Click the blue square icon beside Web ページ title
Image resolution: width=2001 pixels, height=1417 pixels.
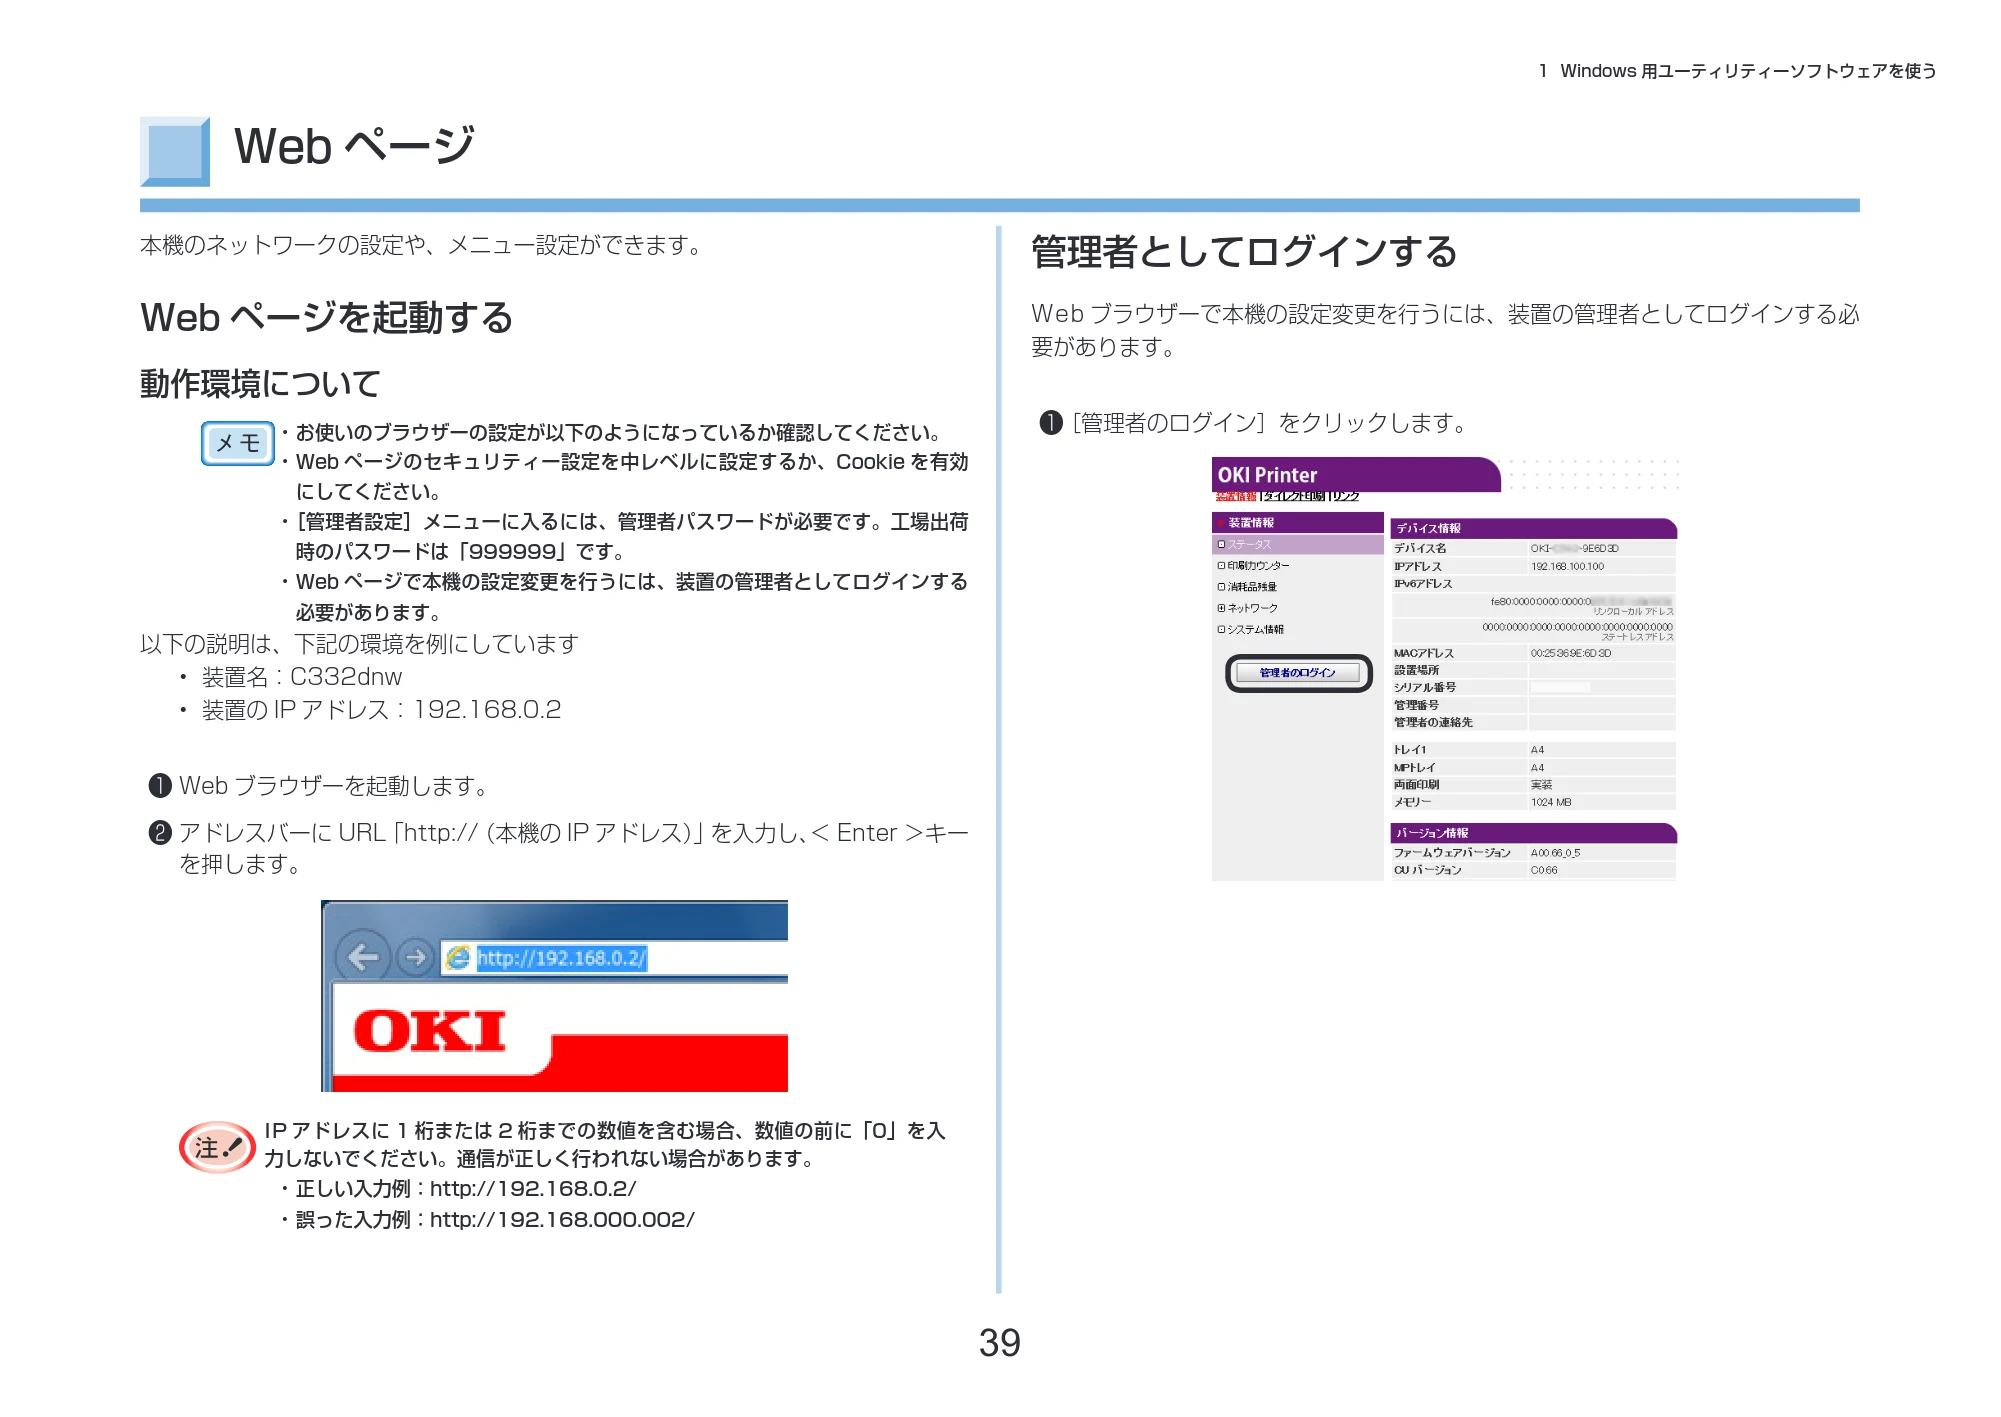point(175,152)
